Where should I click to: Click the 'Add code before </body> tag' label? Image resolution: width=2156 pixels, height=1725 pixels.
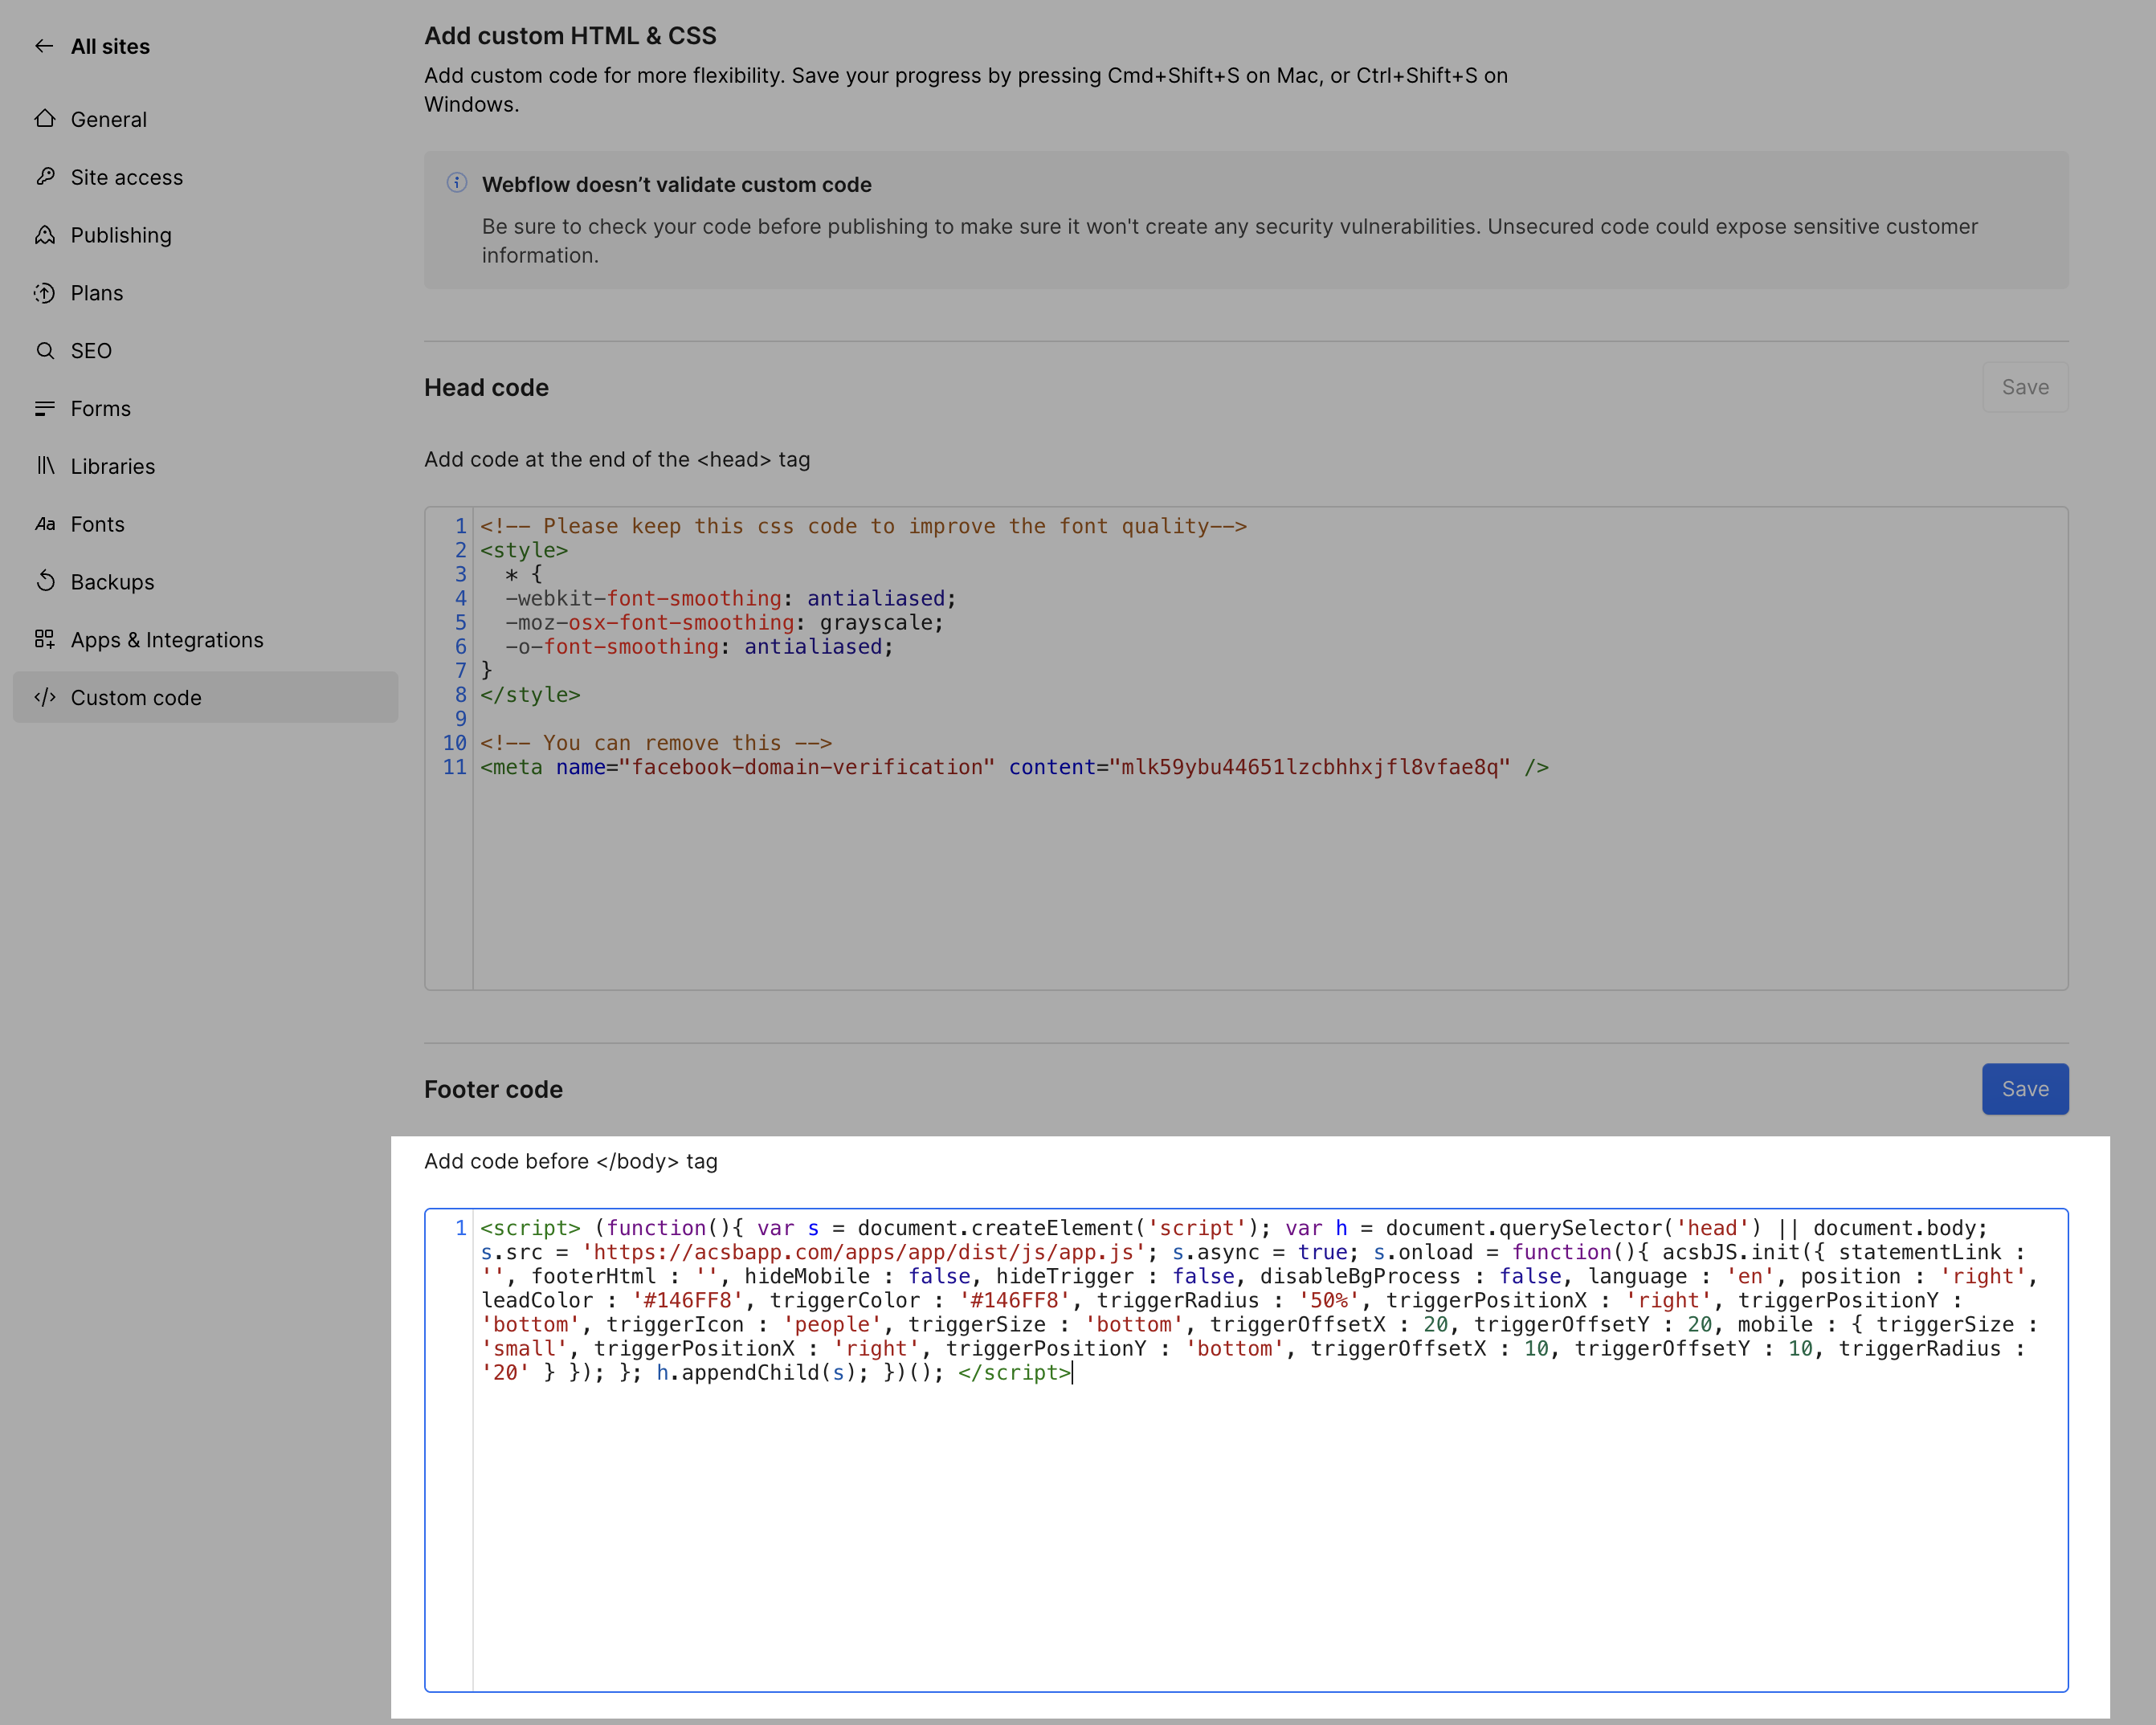pyautogui.click(x=571, y=1161)
